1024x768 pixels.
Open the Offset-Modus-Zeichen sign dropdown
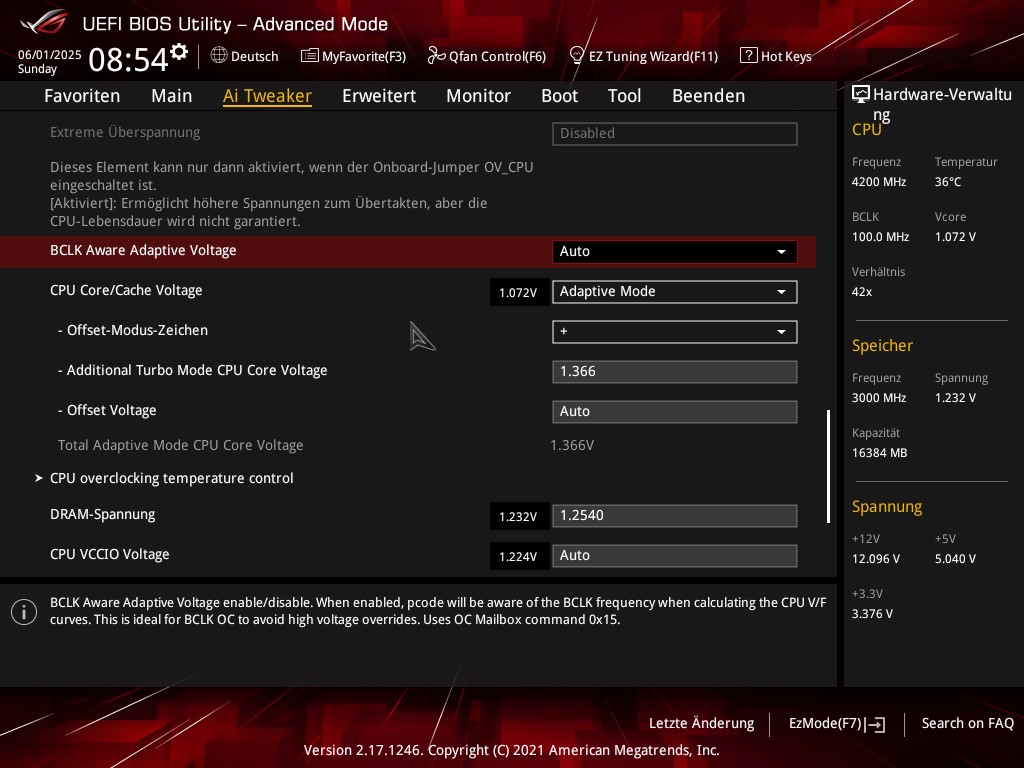click(674, 332)
